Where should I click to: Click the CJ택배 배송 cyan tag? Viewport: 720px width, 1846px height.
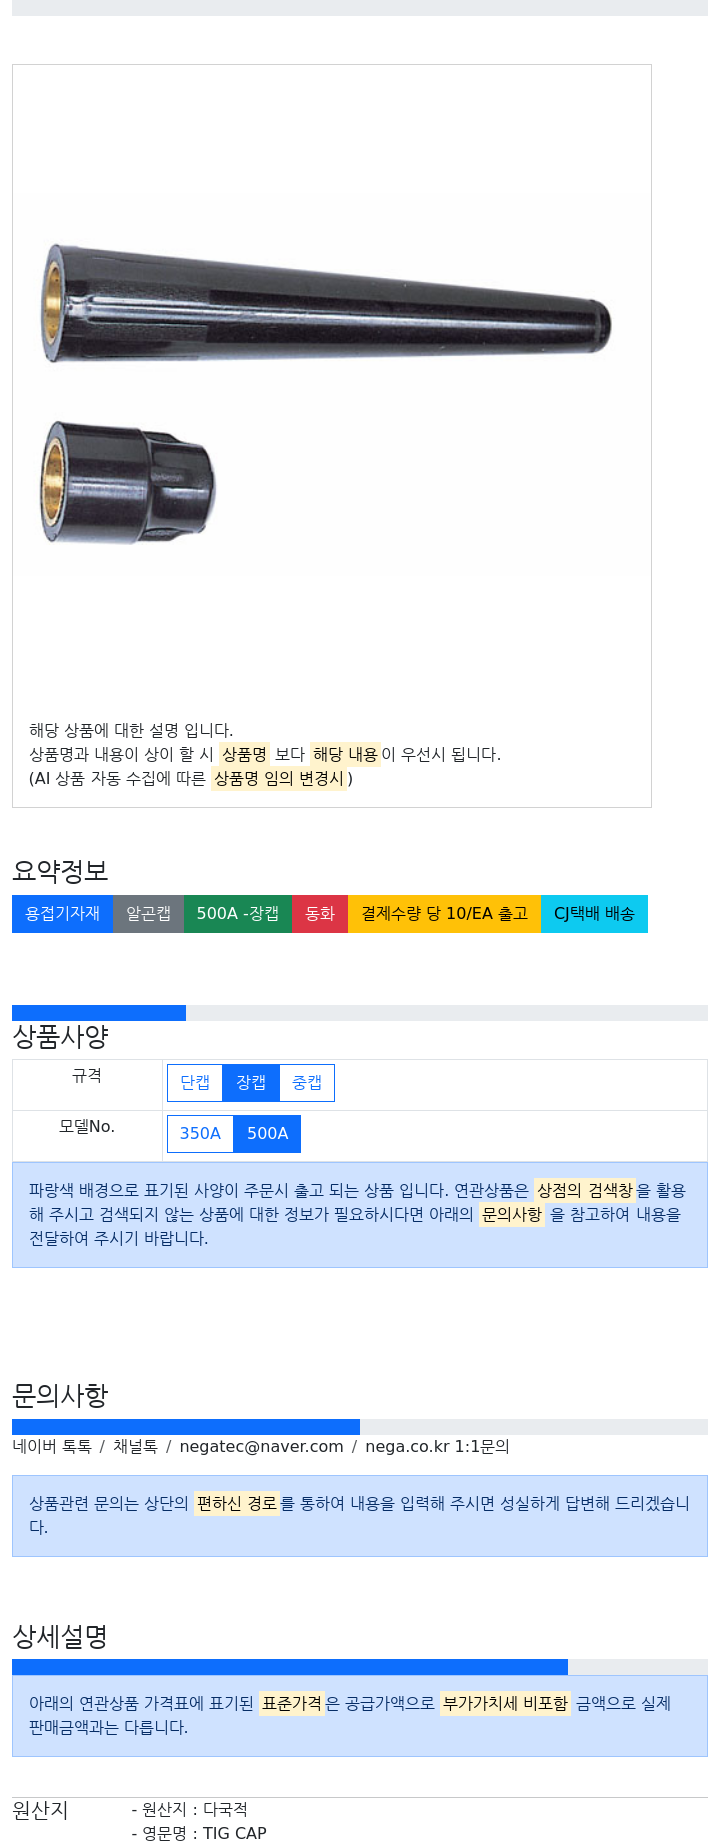coord(594,914)
